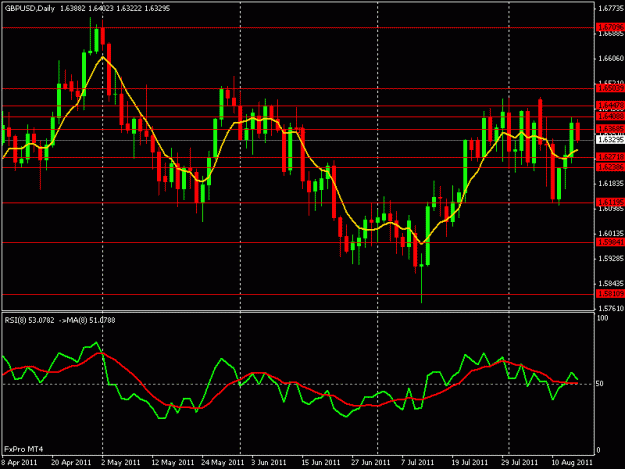Select the 1.62386 red price level label

[610, 167]
